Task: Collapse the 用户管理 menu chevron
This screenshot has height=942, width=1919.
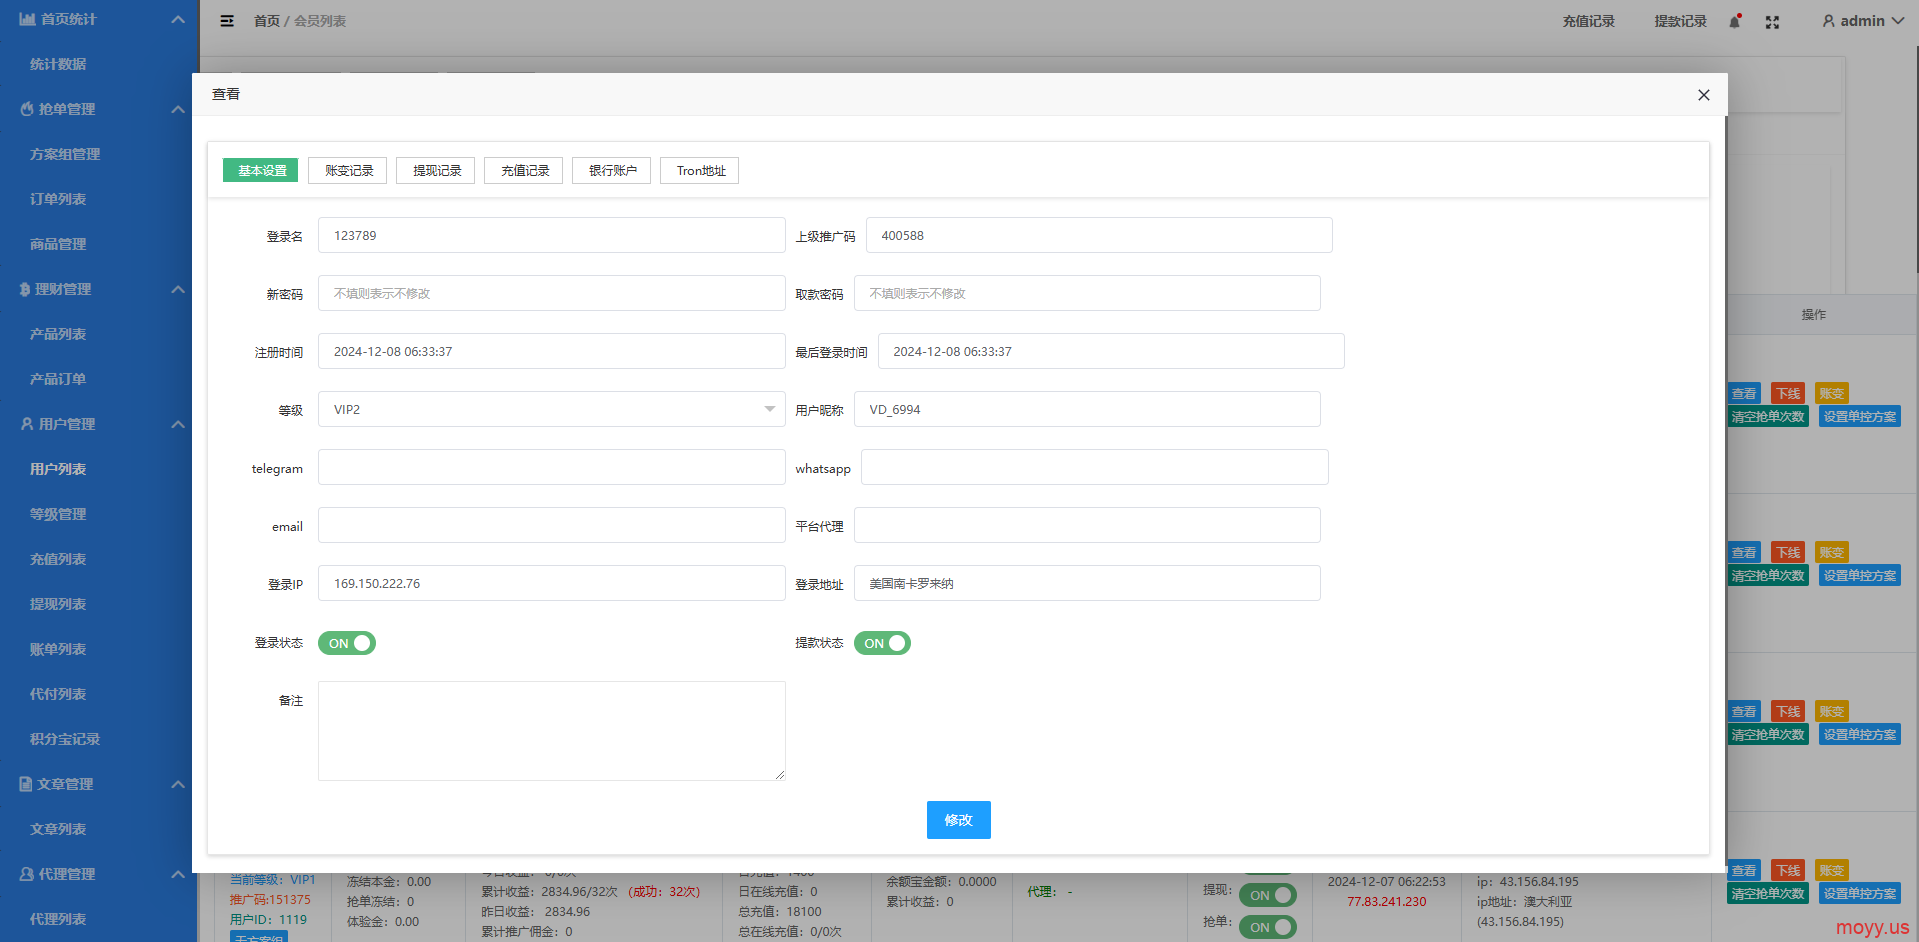Action: point(178,424)
